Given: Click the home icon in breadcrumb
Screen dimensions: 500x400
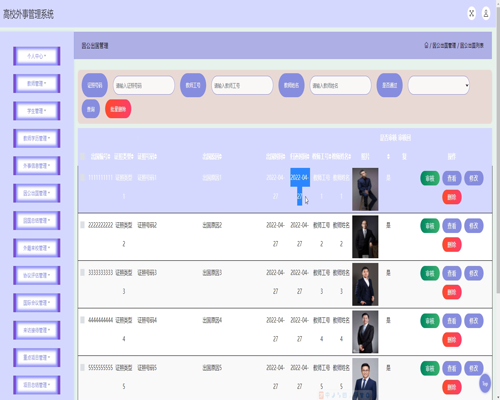Looking at the screenshot, I should click(426, 45).
